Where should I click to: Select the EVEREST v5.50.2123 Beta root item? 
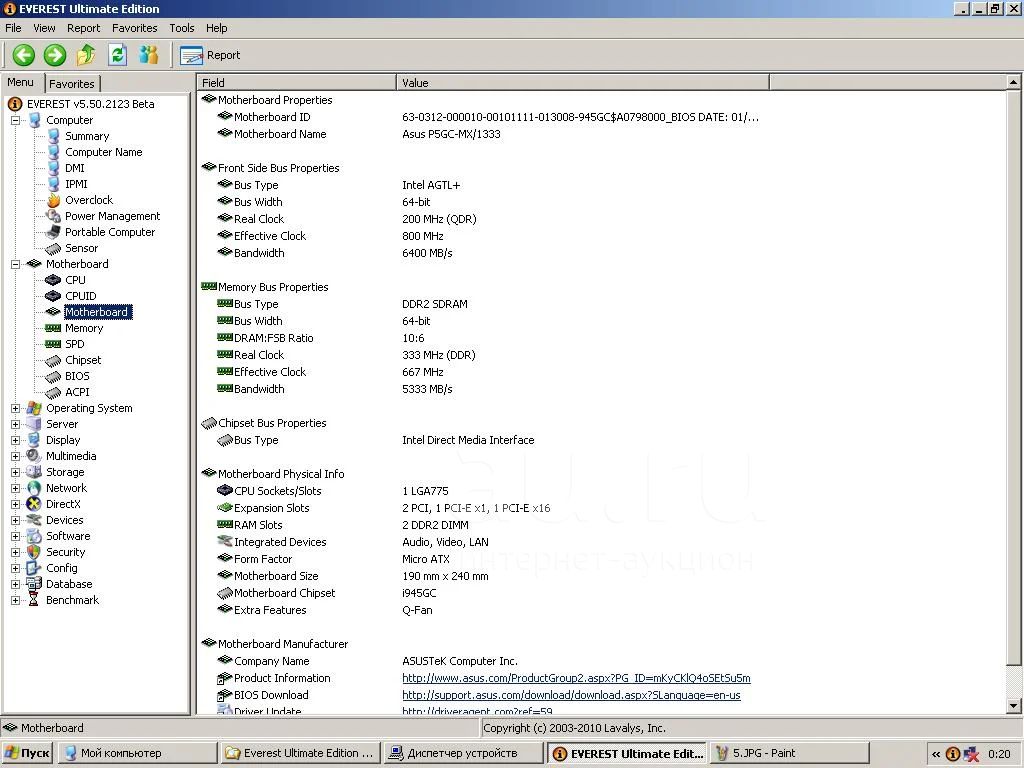coord(91,104)
